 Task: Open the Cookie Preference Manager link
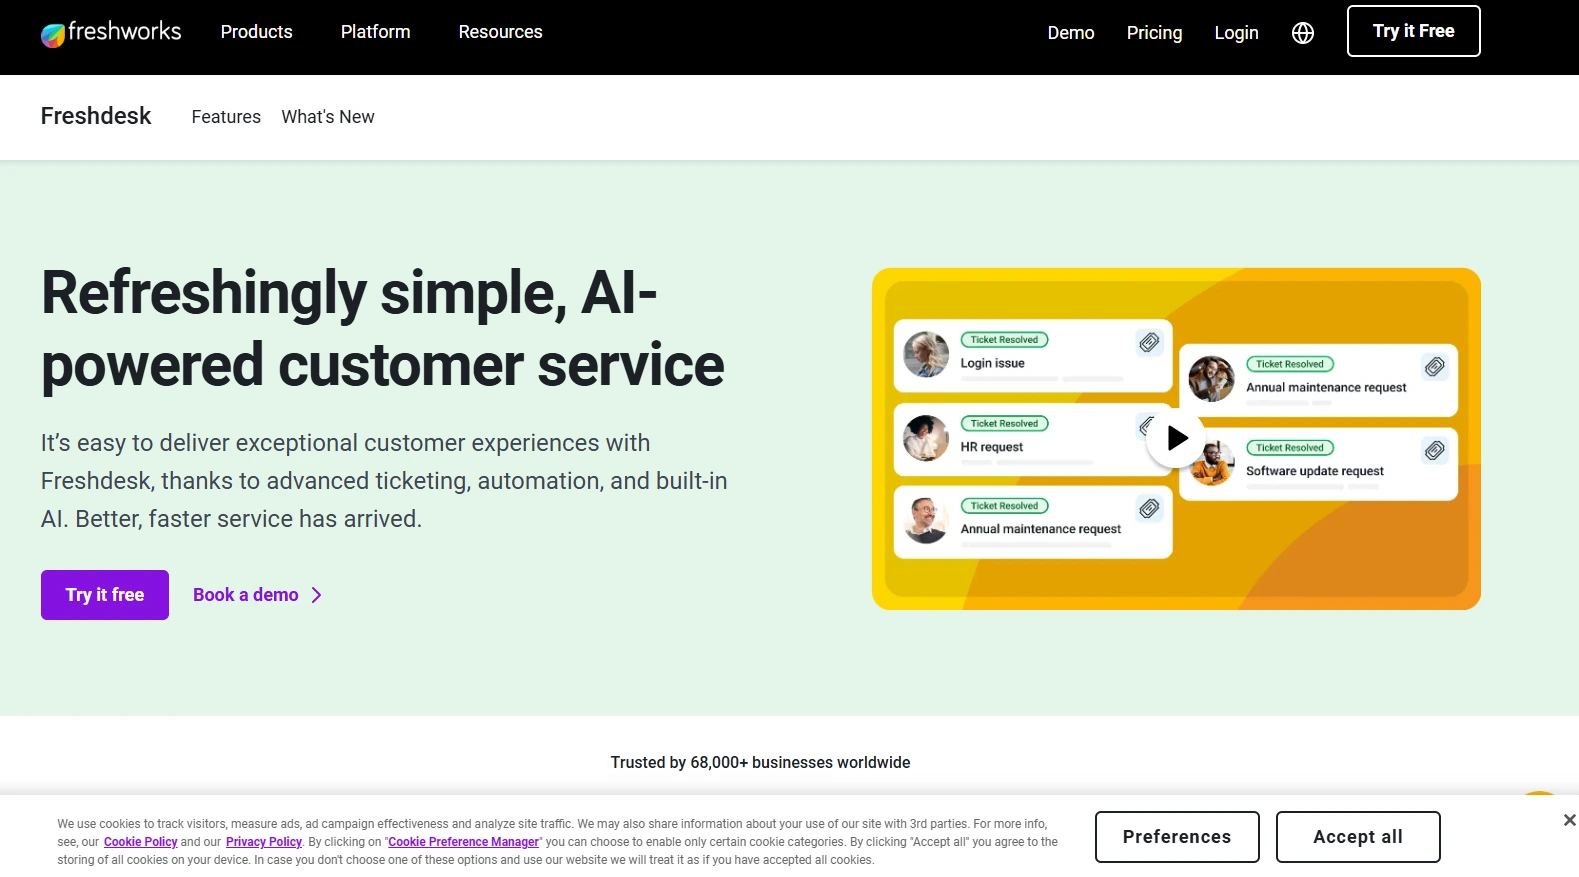tap(463, 842)
